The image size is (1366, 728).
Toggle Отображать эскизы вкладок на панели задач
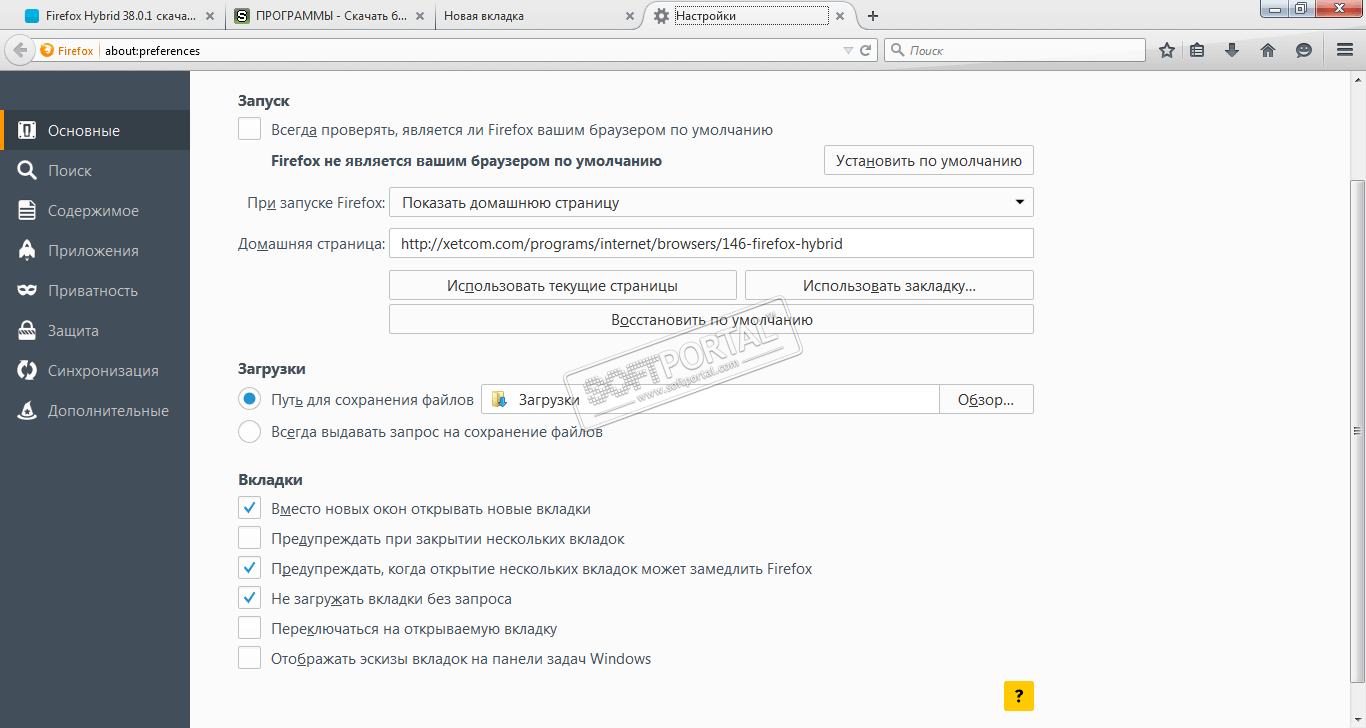point(249,658)
